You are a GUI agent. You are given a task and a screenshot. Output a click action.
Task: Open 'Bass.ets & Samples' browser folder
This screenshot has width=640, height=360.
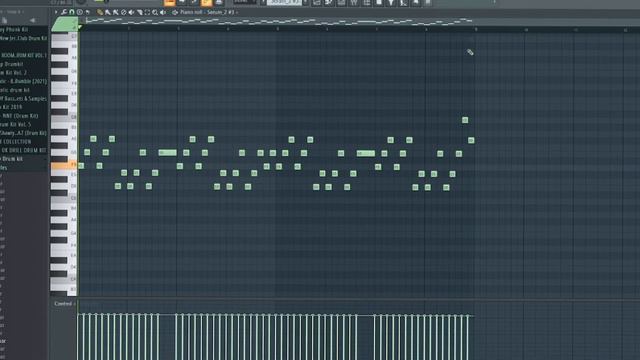[x=24, y=98]
